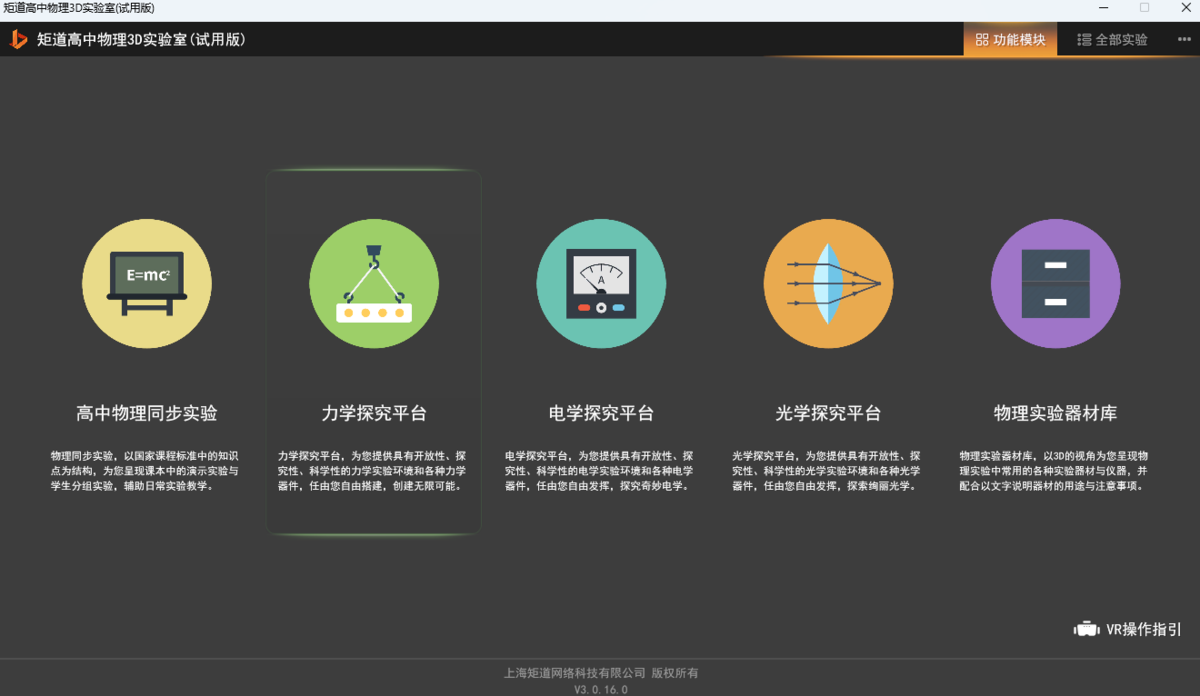Click the 物理实验器材库 description paragraph

[x=1055, y=471]
